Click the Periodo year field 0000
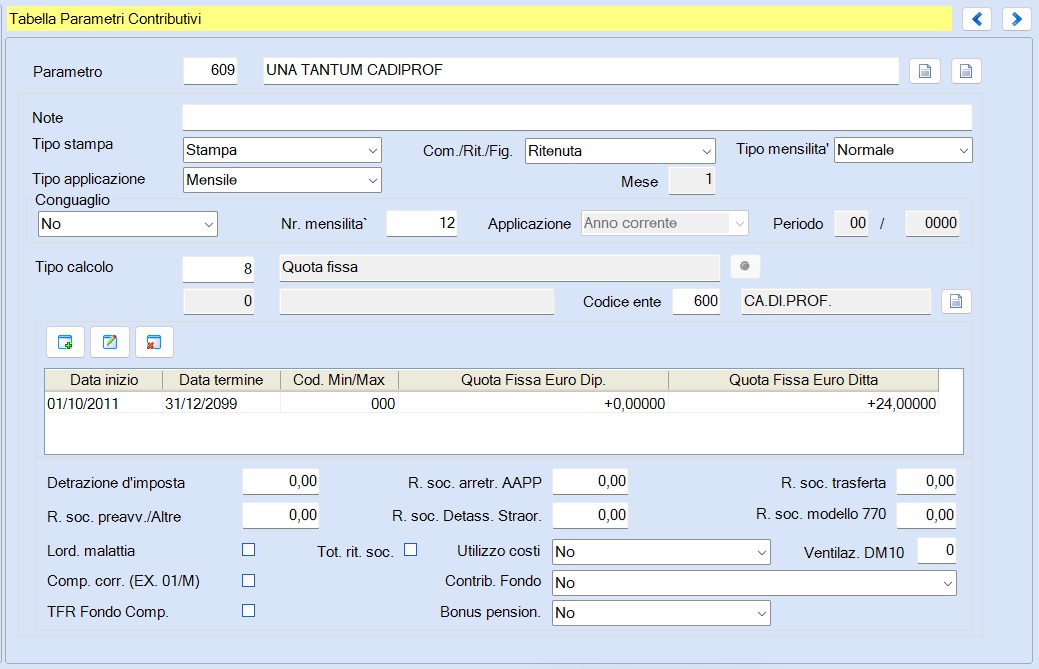 click(x=932, y=223)
